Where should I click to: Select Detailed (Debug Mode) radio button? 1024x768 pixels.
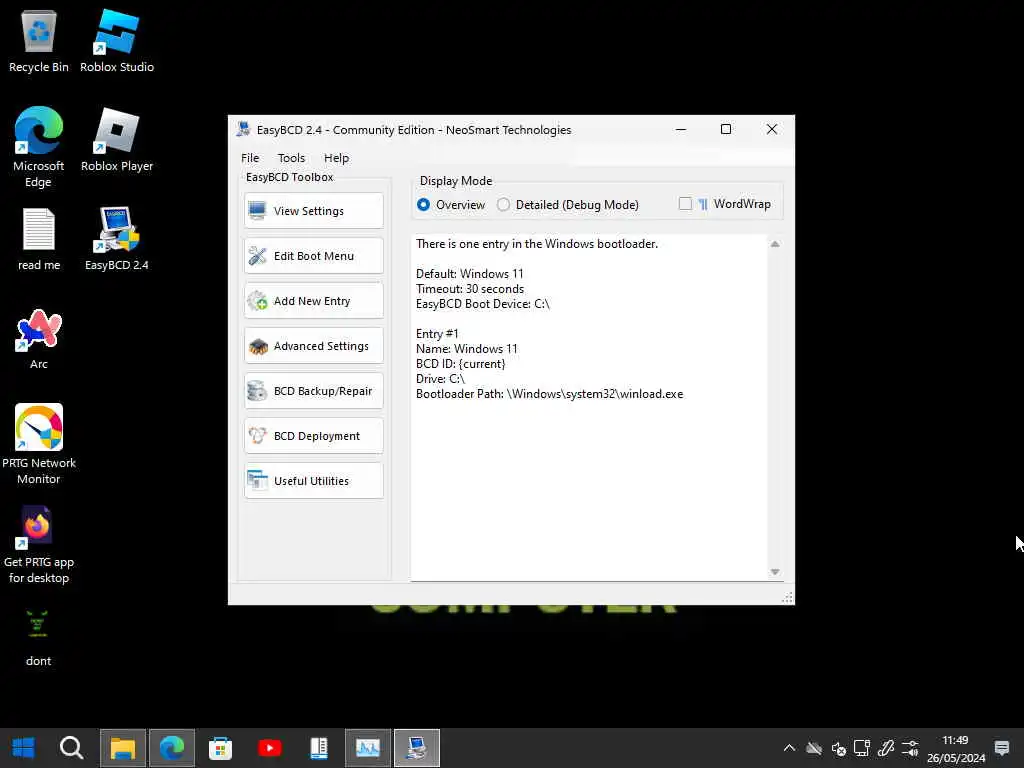568,204
